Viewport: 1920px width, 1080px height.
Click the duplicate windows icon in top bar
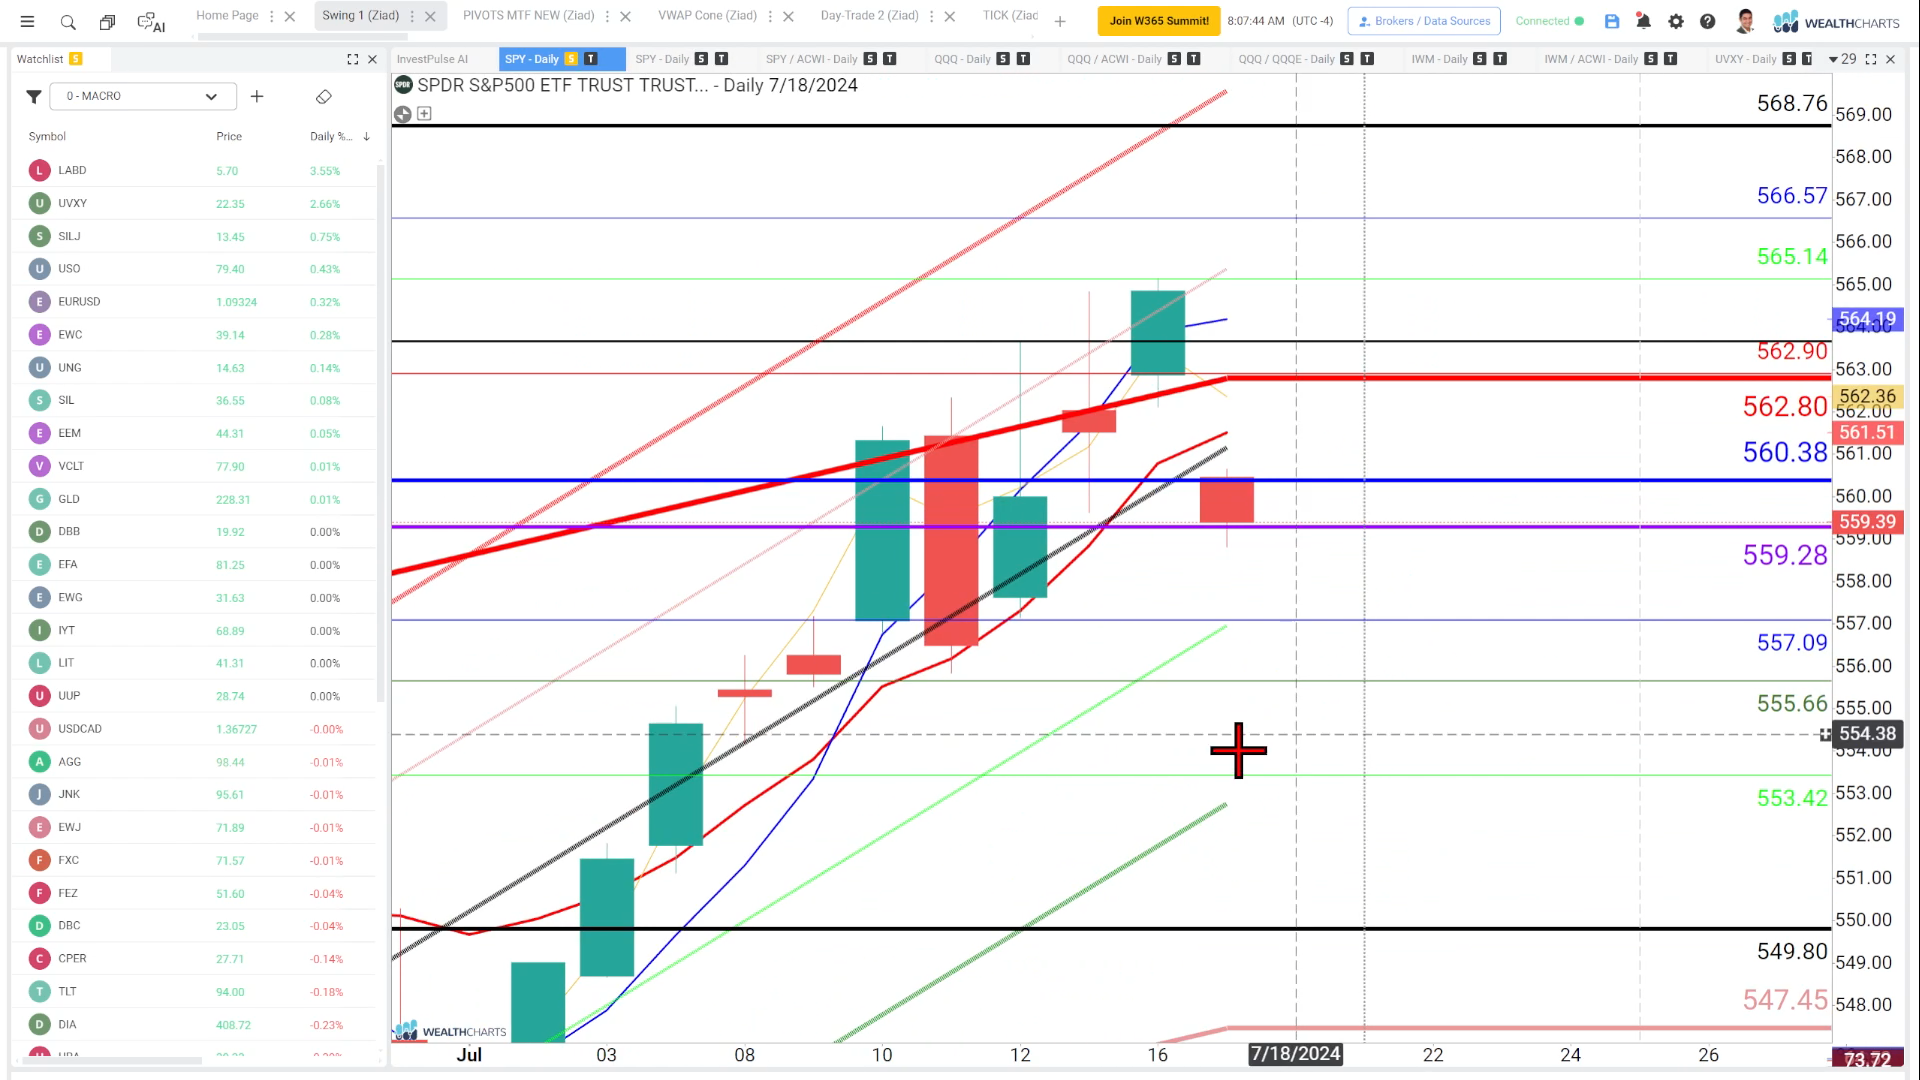pos(107,21)
